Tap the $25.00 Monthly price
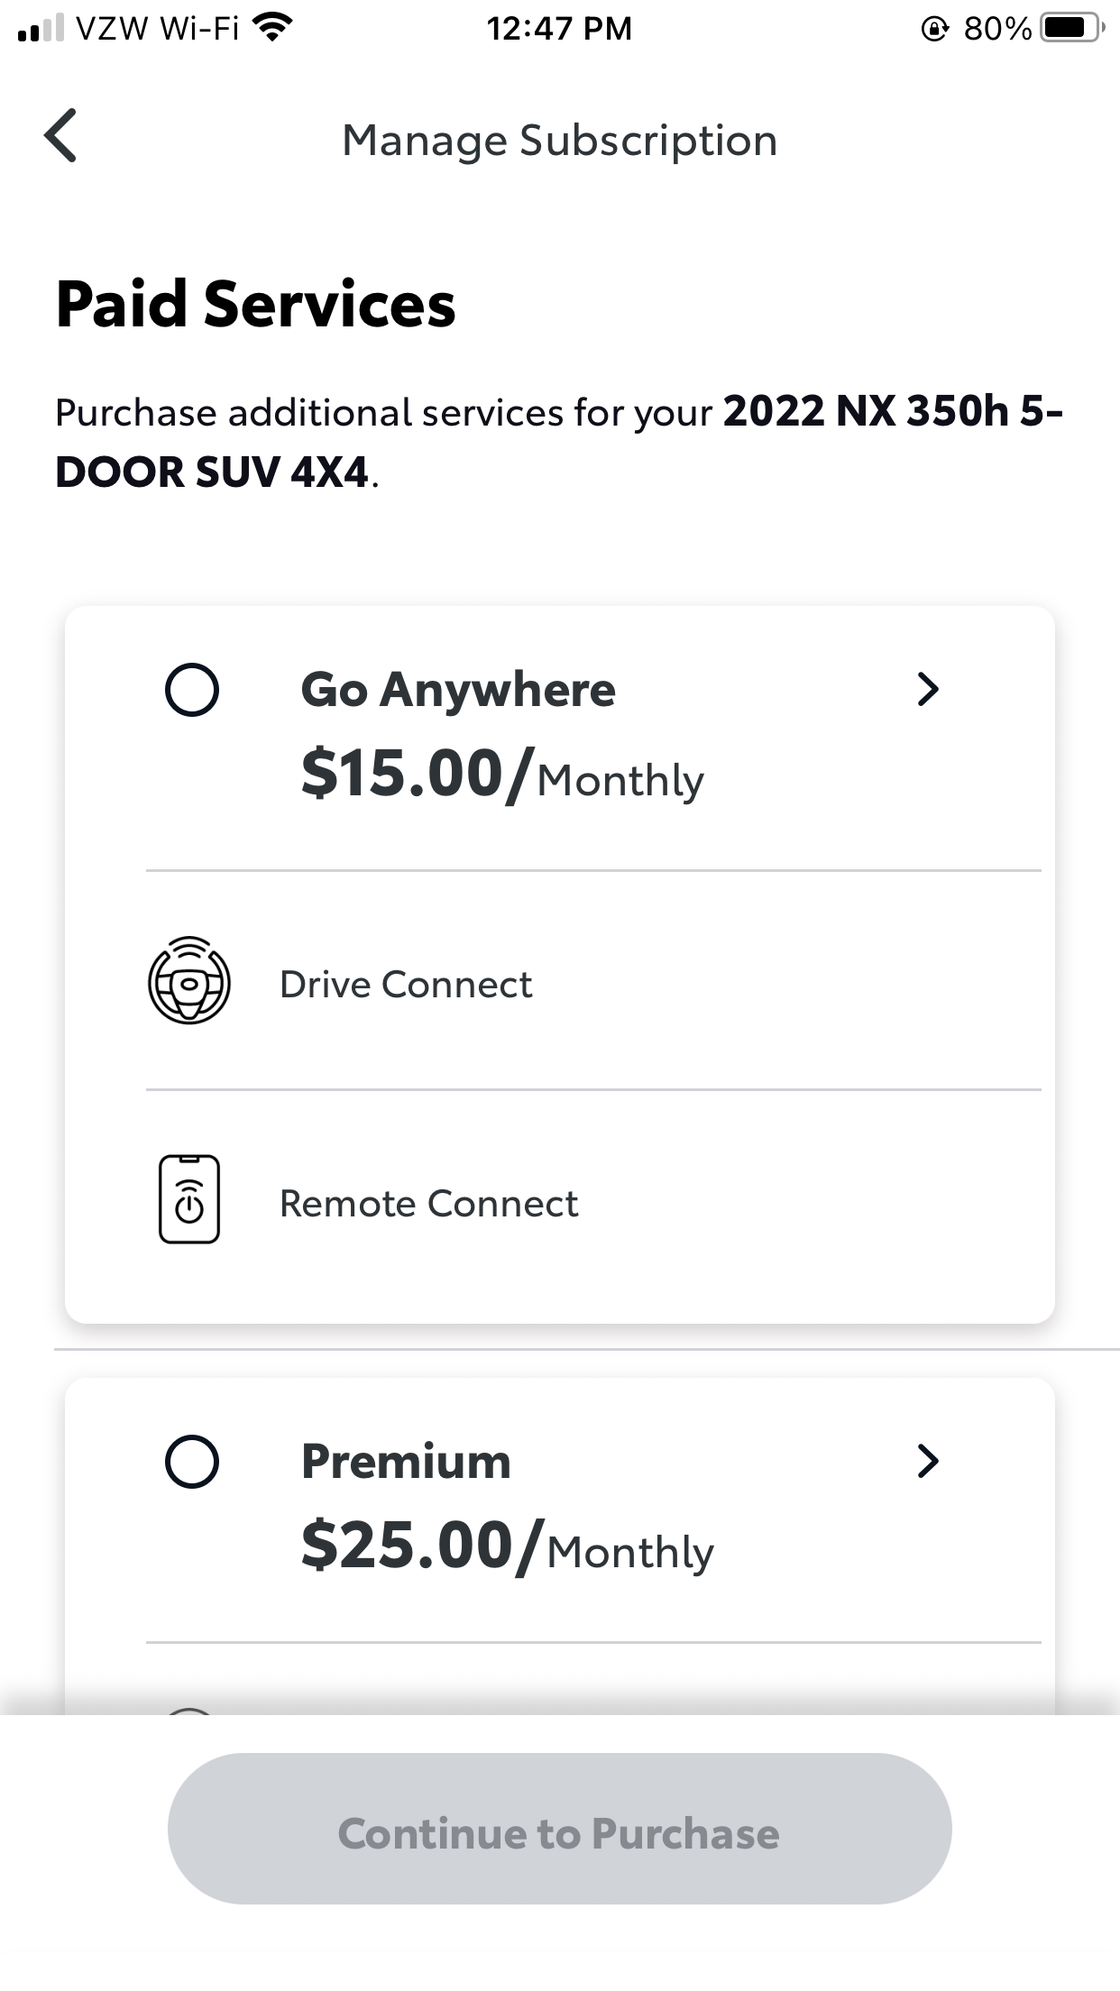The height and width of the screenshot is (1991, 1120). click(507, 1547)
